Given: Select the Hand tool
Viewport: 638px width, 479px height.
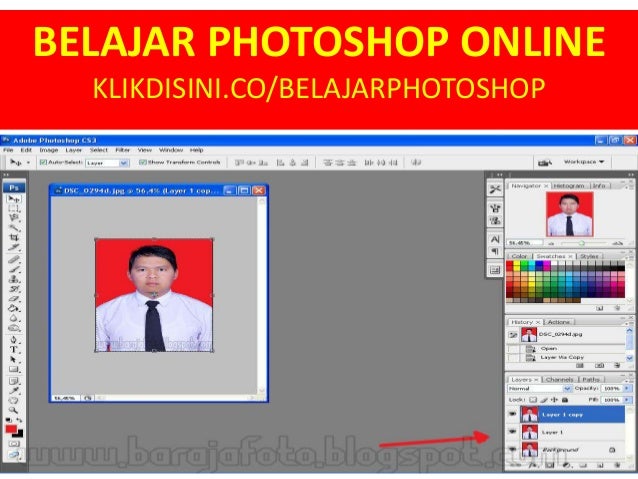Looking at the screenshot, I should [x=14, y=400].
